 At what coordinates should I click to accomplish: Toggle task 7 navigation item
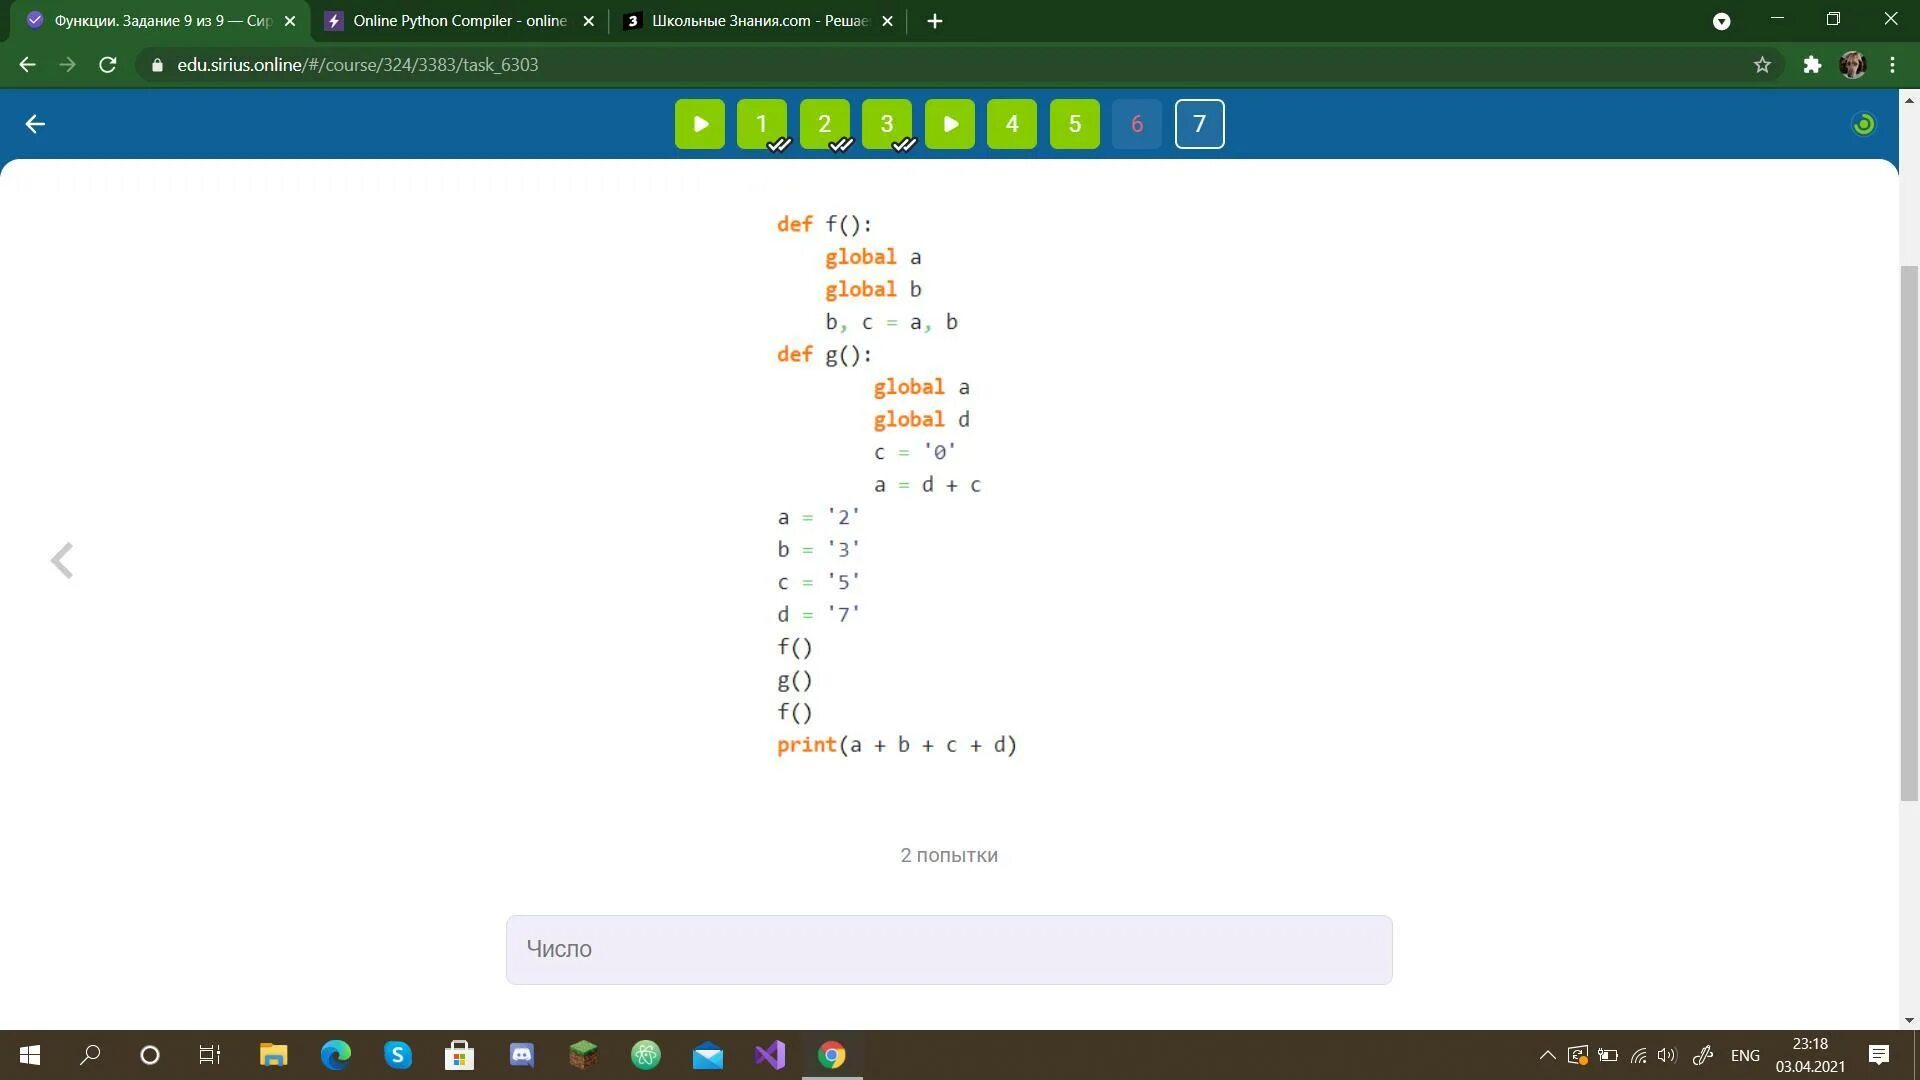point(1199,123)
